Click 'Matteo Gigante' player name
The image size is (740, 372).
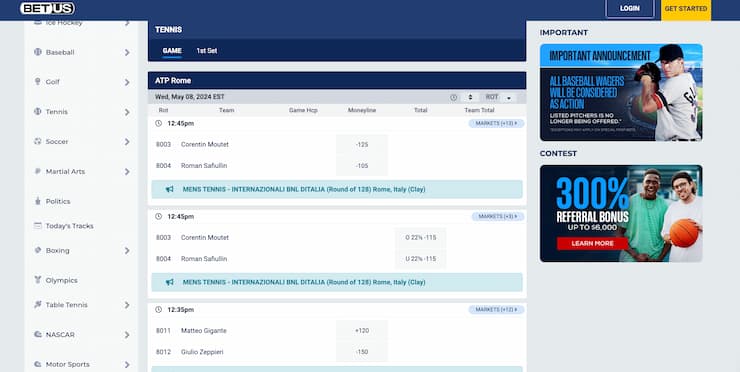pyautogui.click(x=204, y=330)
